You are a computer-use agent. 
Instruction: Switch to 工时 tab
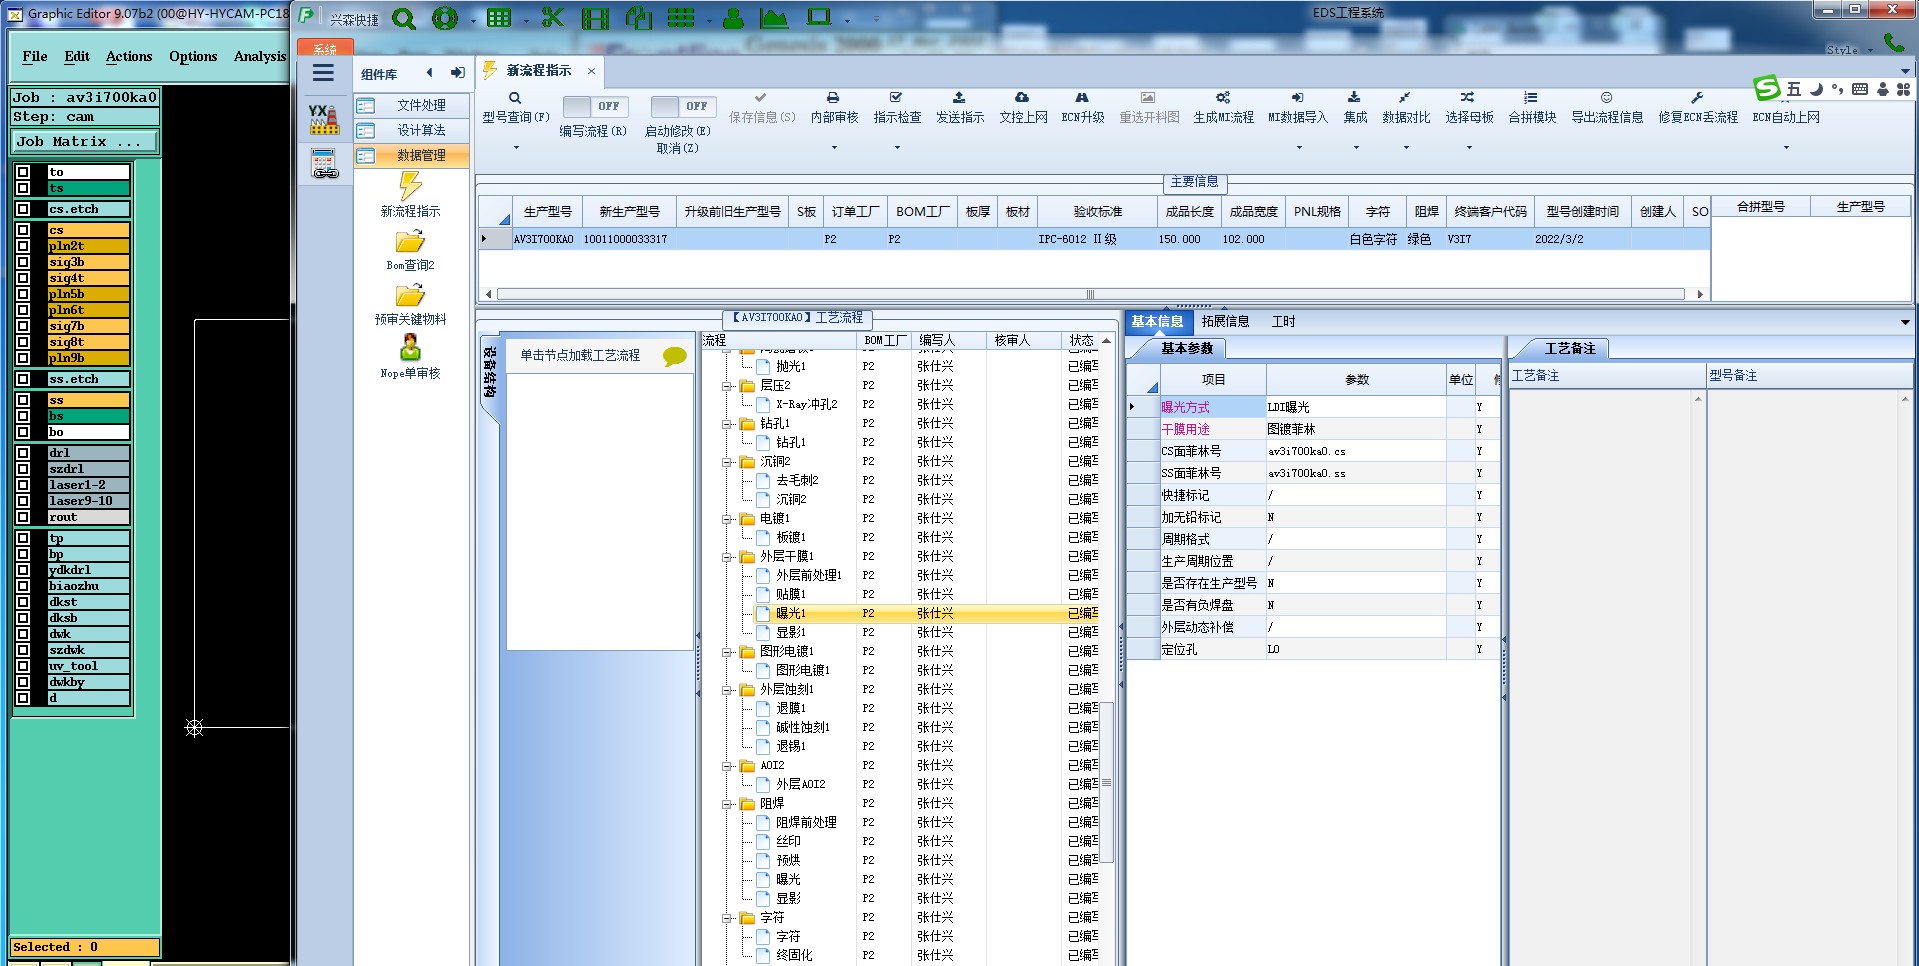(1283, 321)
